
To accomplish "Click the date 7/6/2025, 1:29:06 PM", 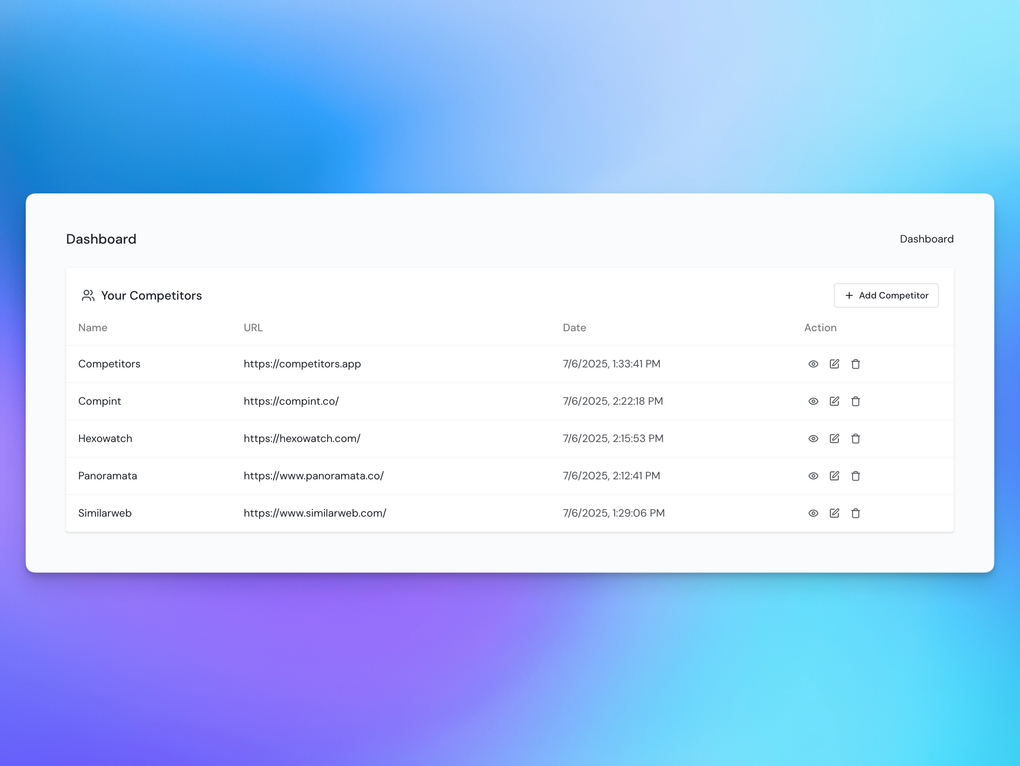I will (613, 513).
